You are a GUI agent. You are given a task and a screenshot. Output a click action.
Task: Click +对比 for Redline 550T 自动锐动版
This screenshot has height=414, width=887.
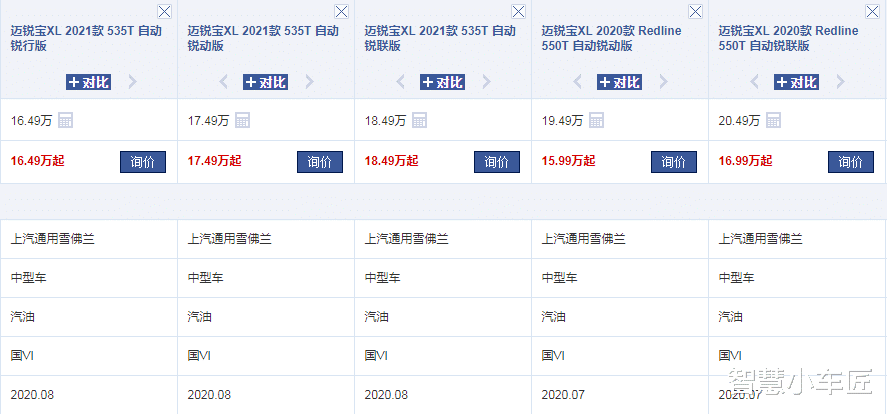click(619, 82)
